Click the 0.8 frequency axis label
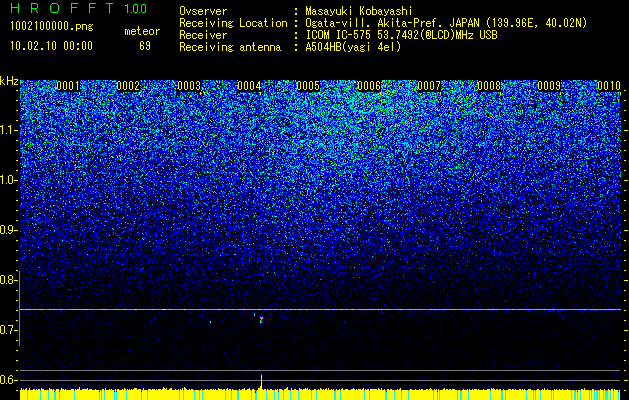The image size is (629, 400). tap(7, 280)
